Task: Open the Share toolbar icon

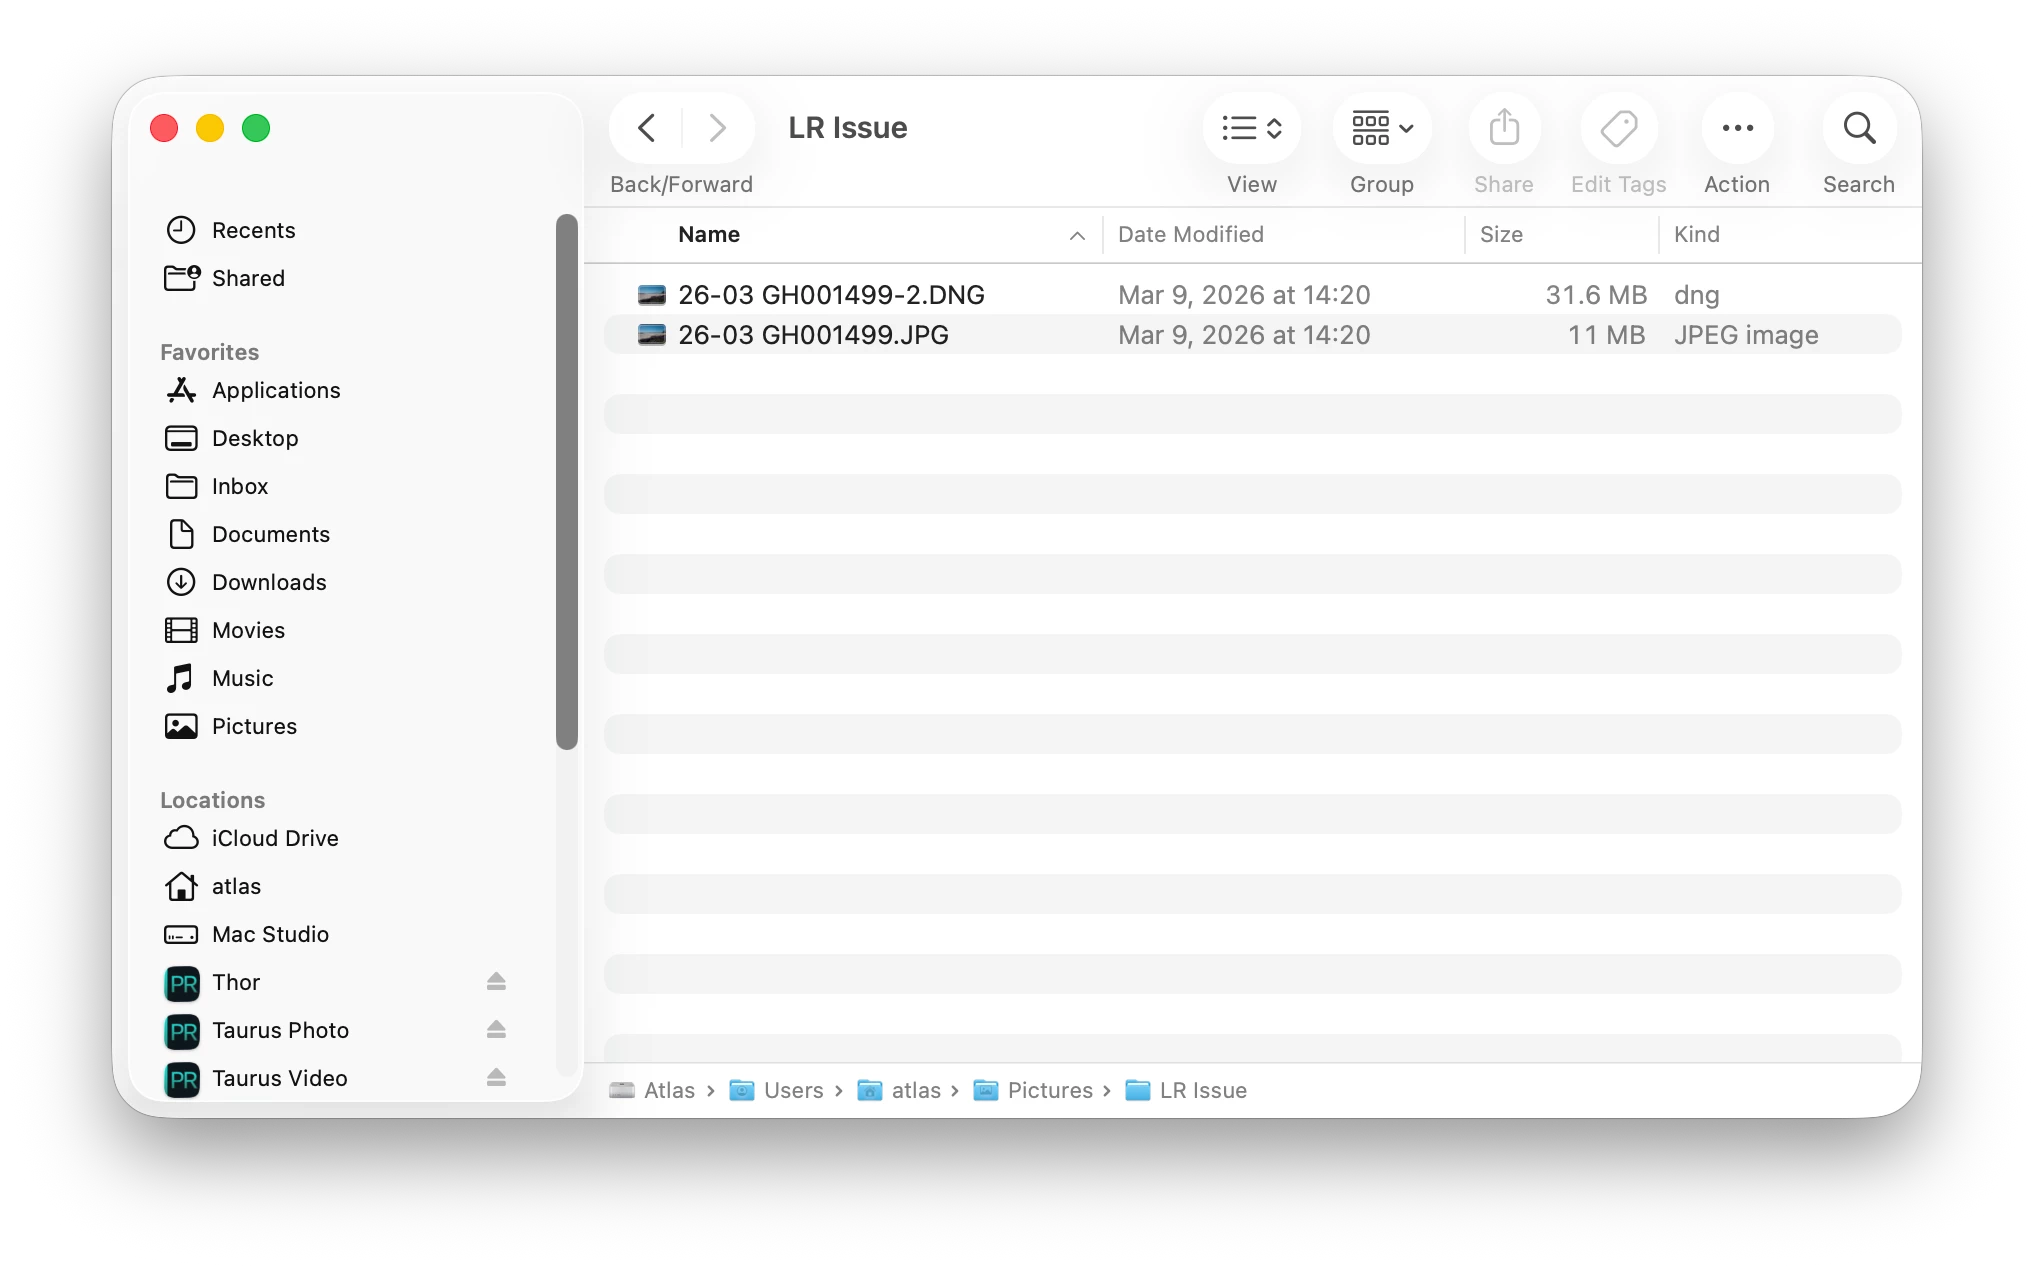Action: [x=1503, y=128]
